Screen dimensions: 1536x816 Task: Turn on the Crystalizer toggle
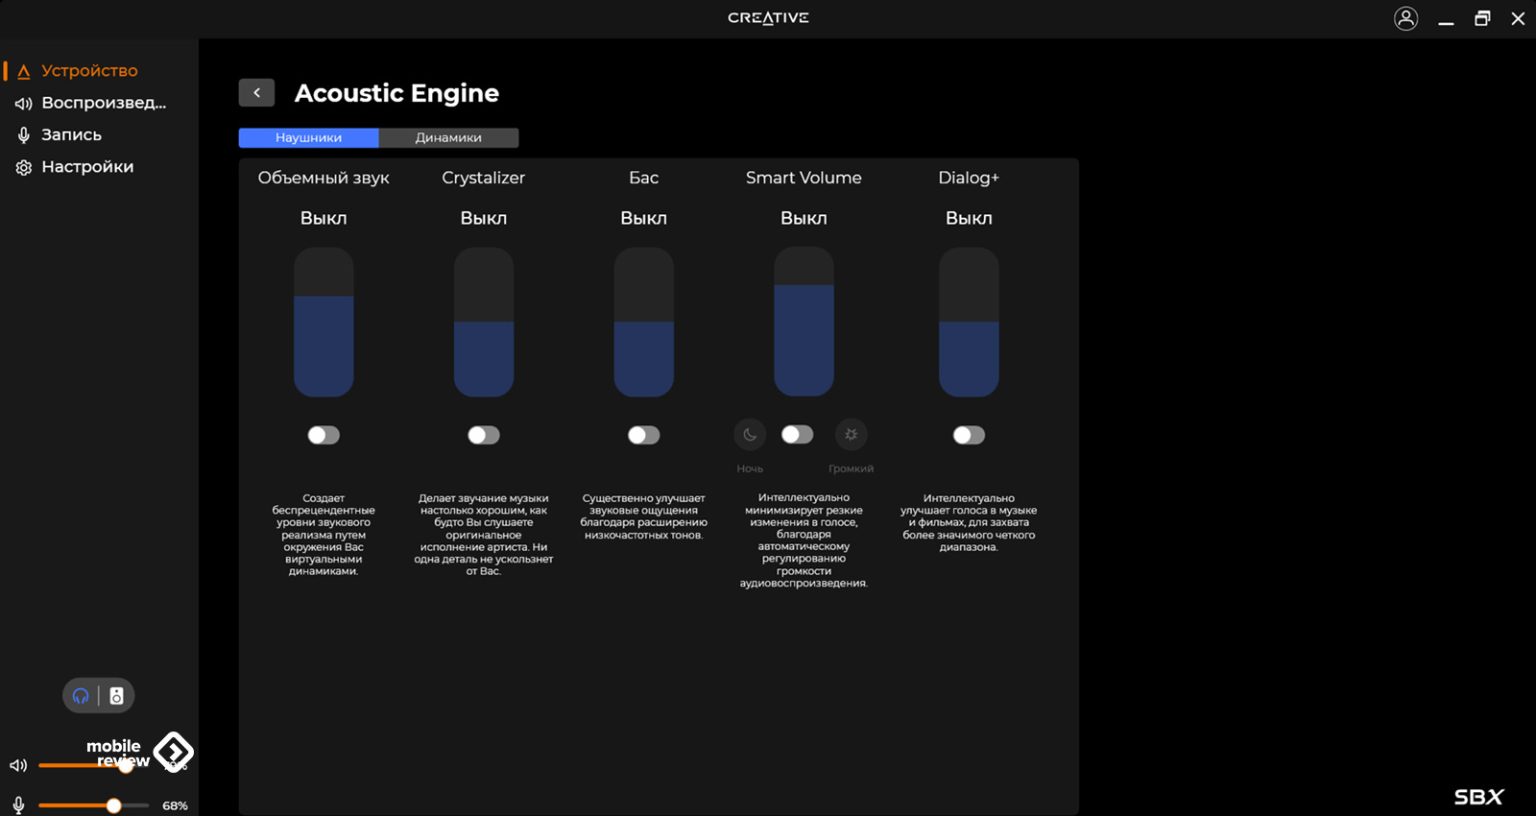click(x=483, y=435)
